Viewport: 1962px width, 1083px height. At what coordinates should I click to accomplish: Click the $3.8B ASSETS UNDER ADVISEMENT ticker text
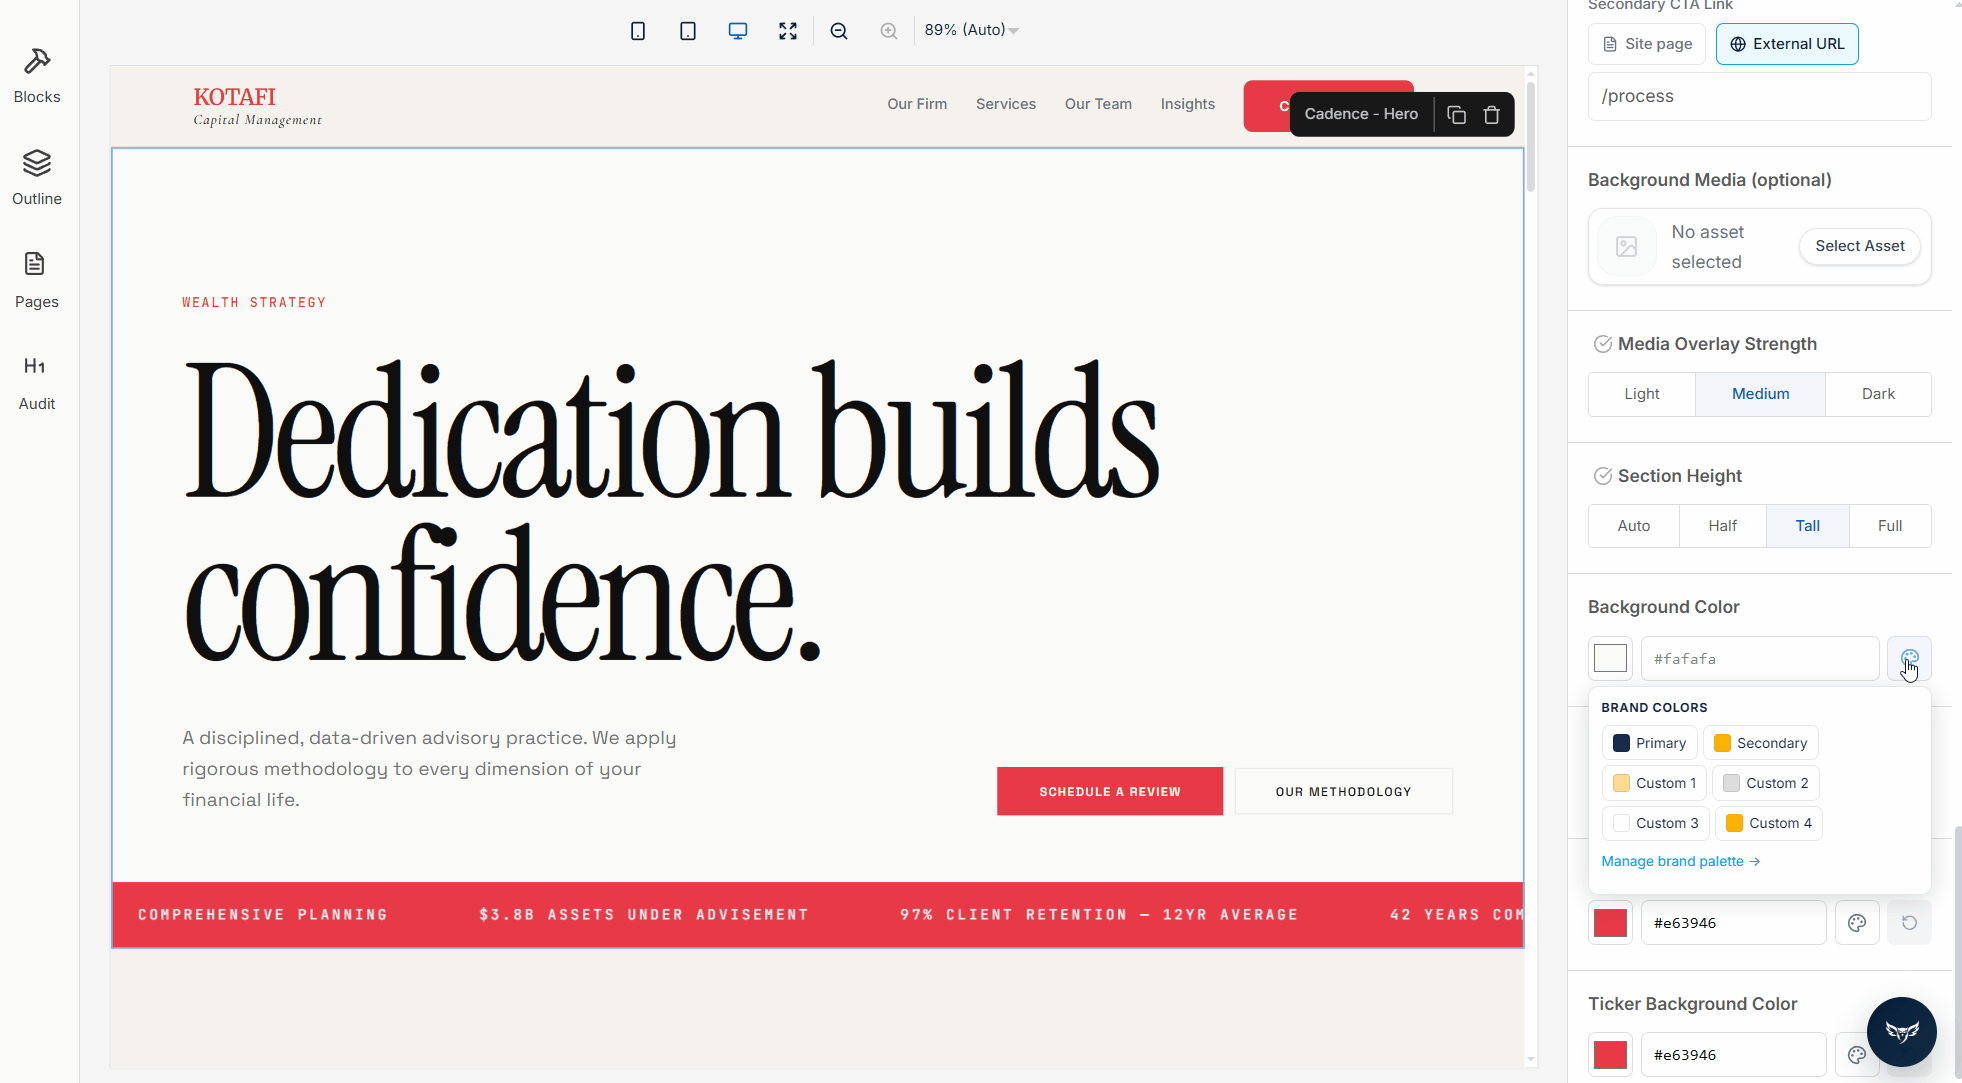[x=643, y=914]
